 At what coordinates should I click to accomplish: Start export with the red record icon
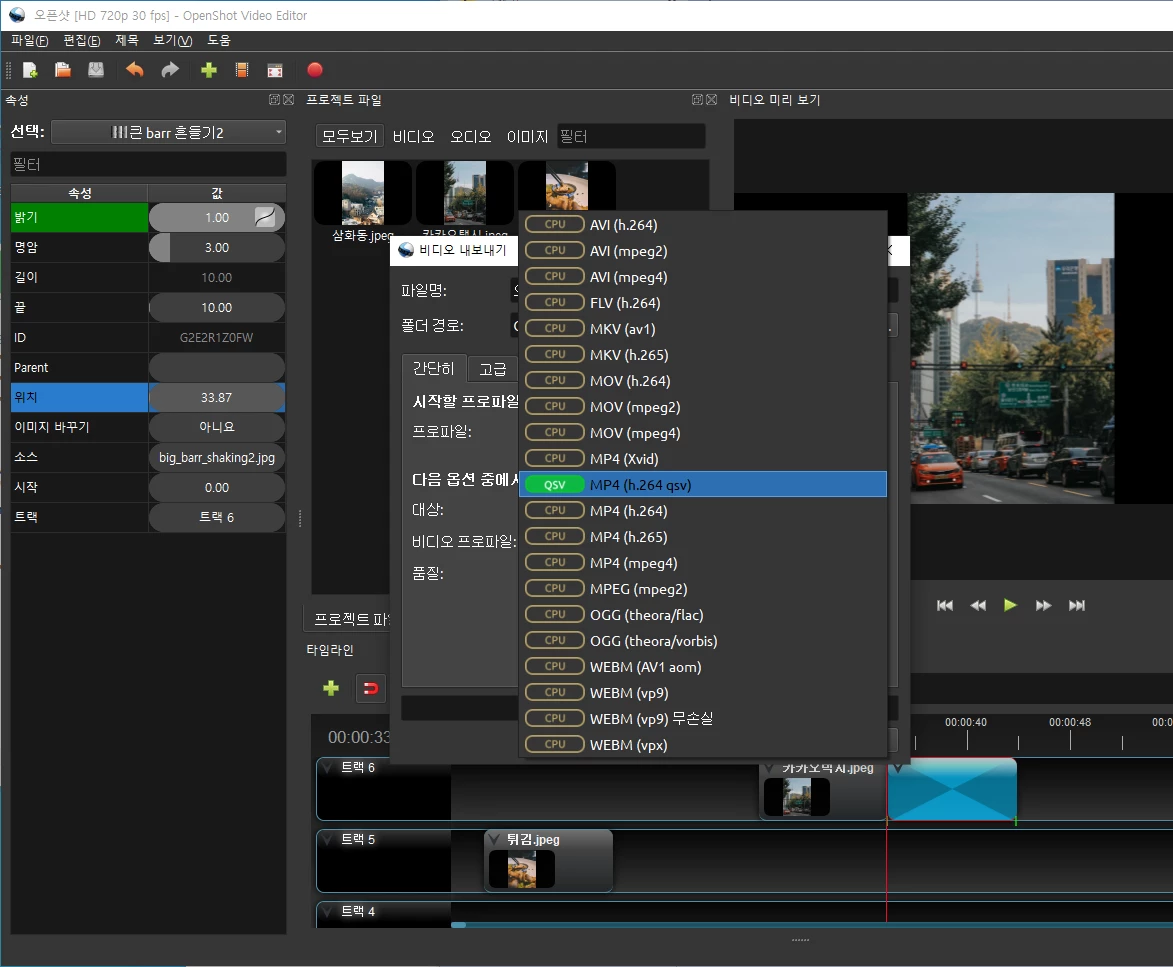click(x=314, y=70)
